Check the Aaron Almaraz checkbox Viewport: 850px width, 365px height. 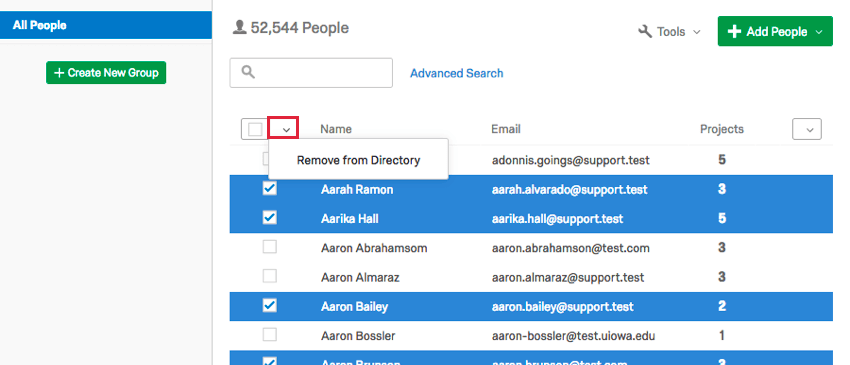pos(269,276)
